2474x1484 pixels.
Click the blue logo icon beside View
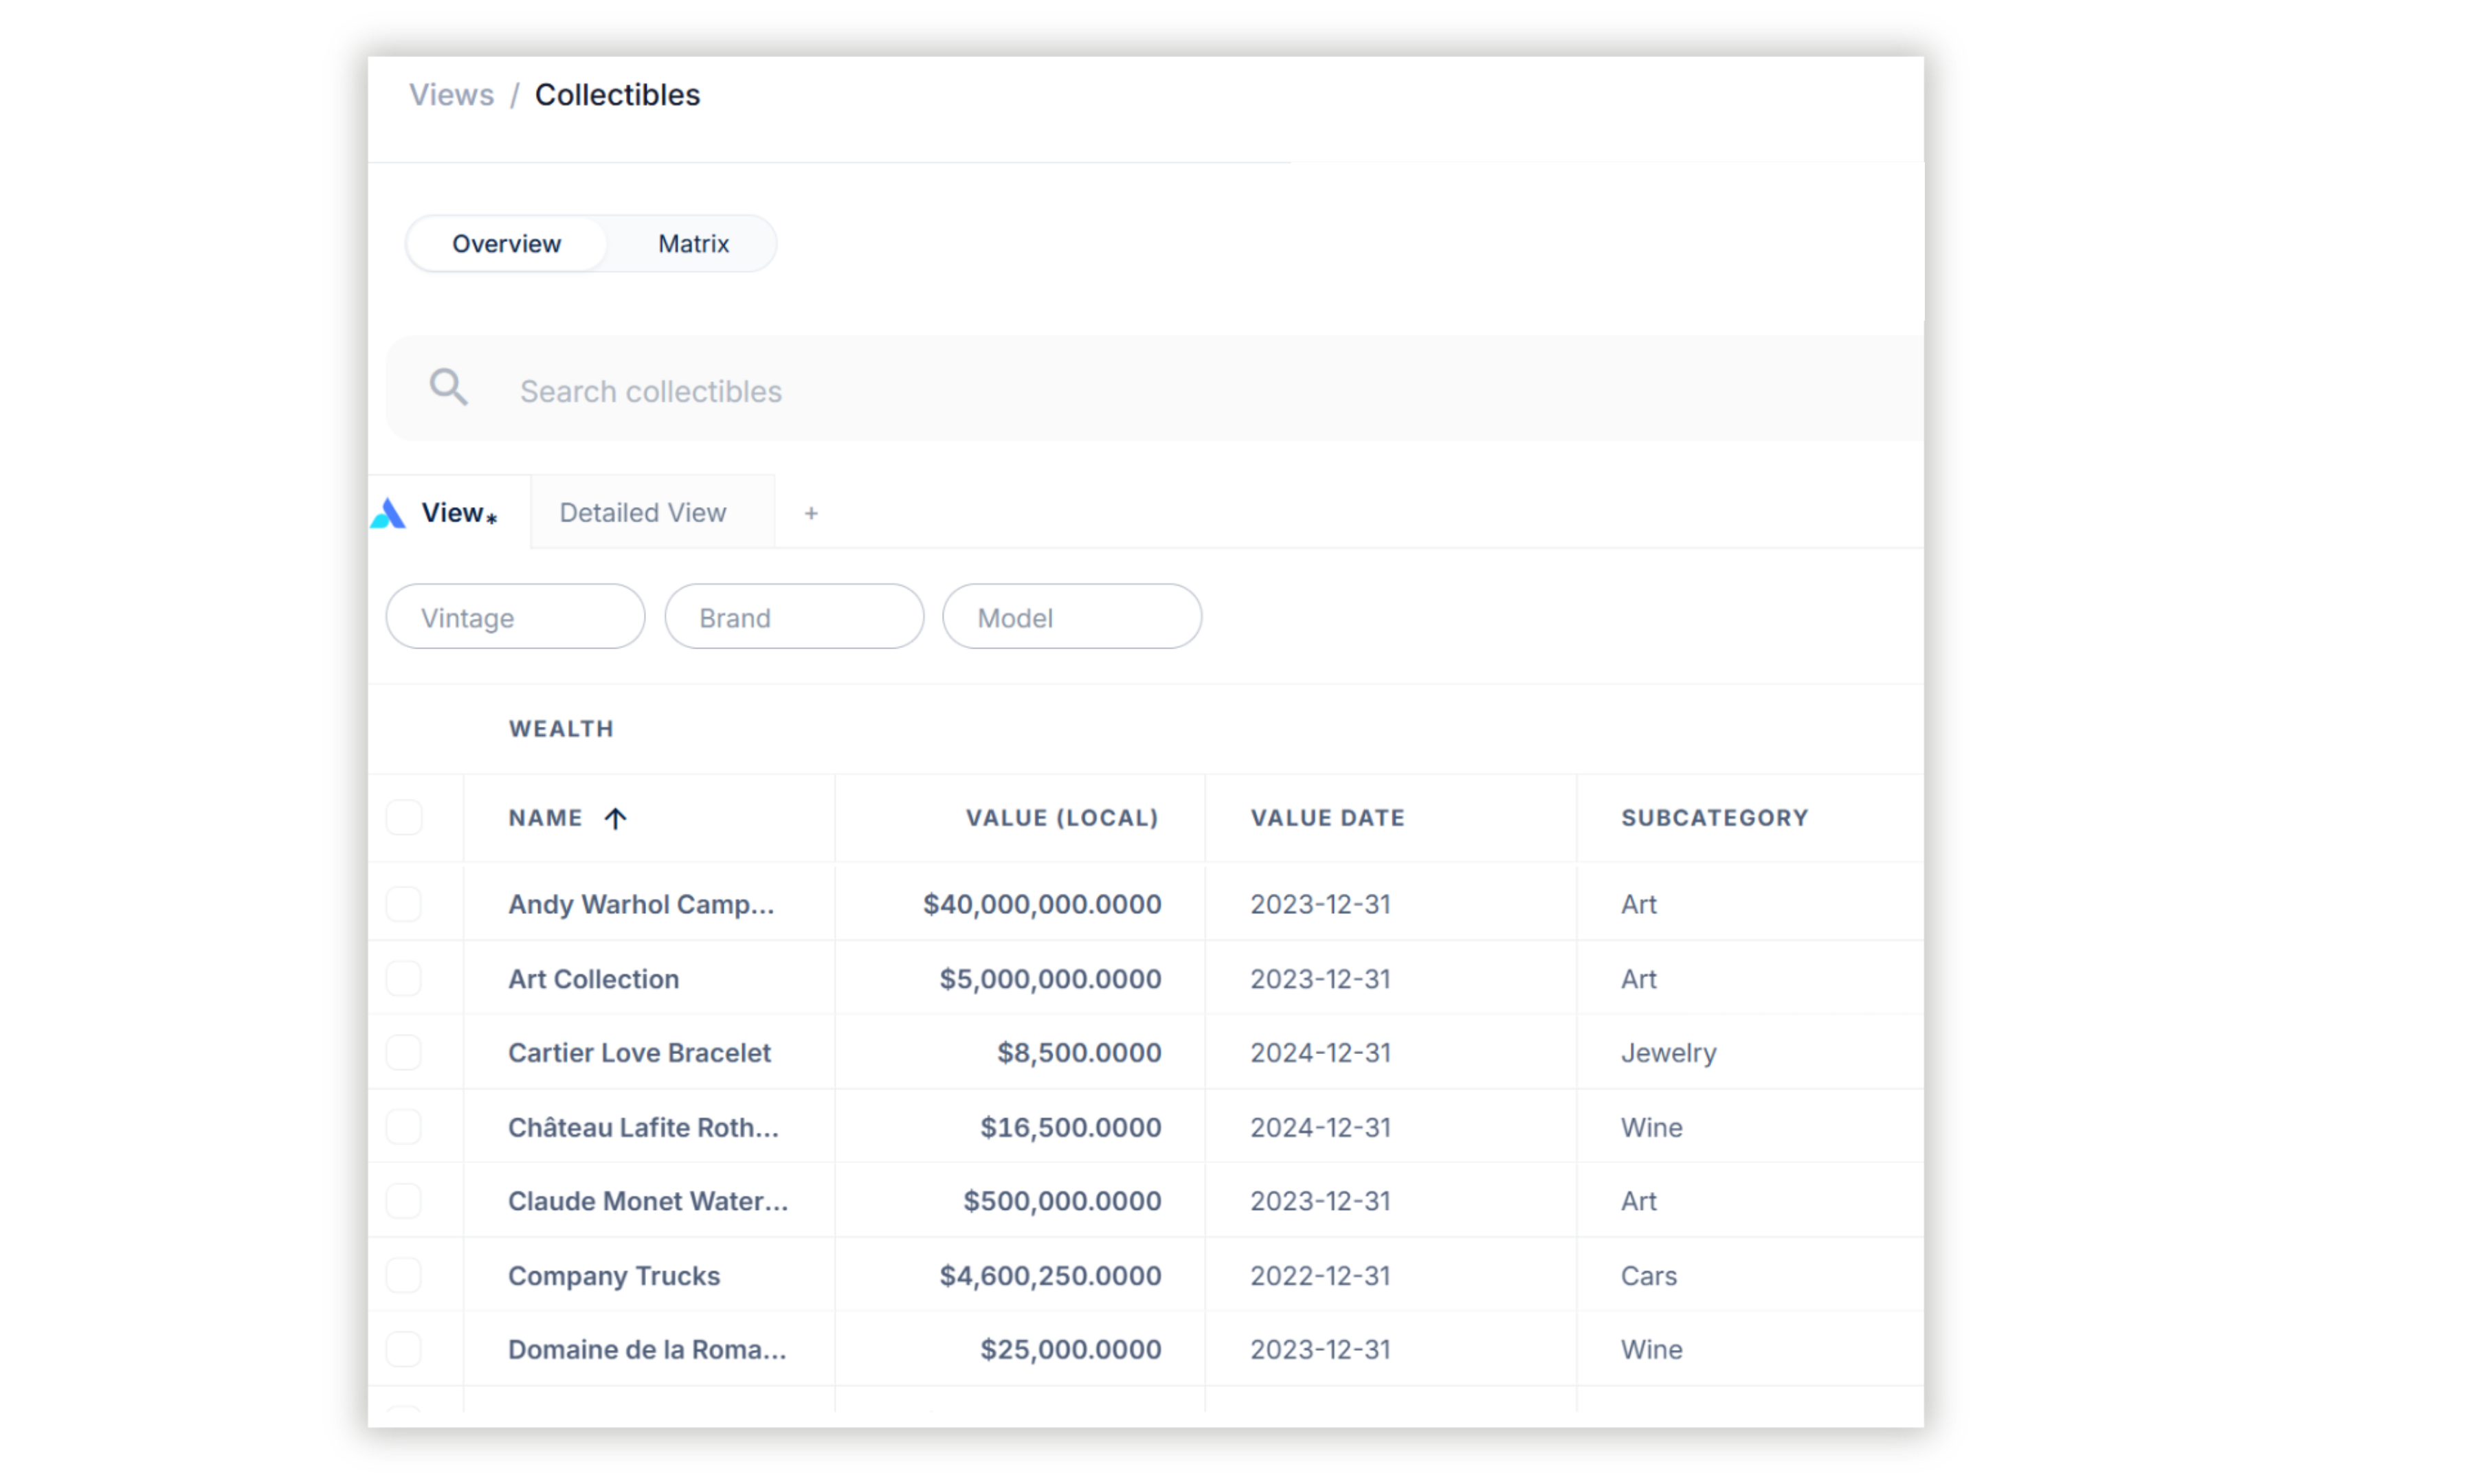[388, 514]
